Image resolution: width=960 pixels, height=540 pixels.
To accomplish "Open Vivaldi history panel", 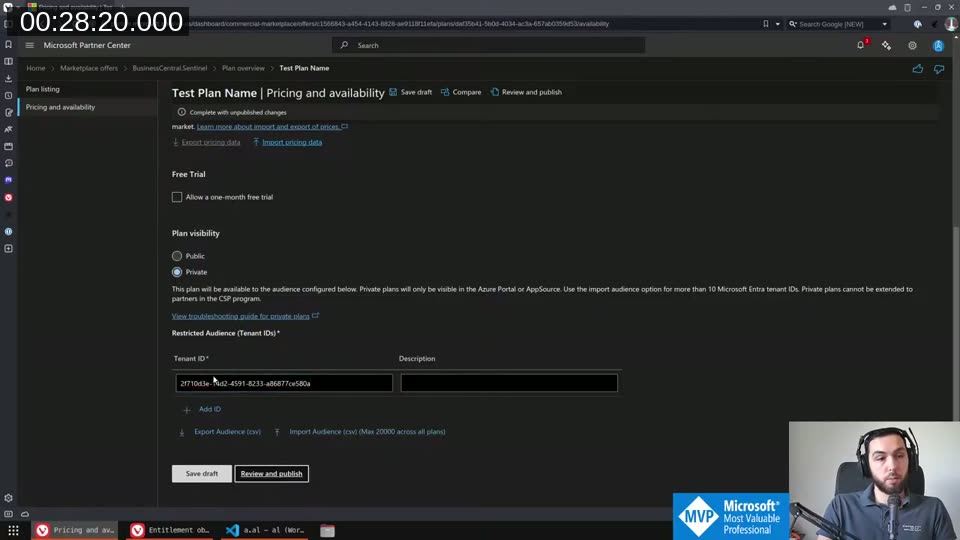I will coord(9,96).
